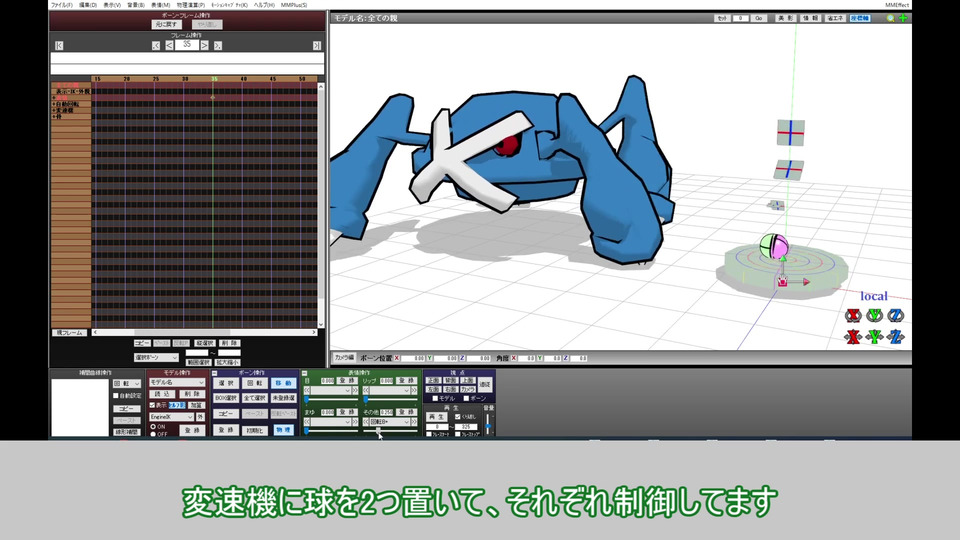Click the local Z rotation axis icon

(x=896, y=315)
